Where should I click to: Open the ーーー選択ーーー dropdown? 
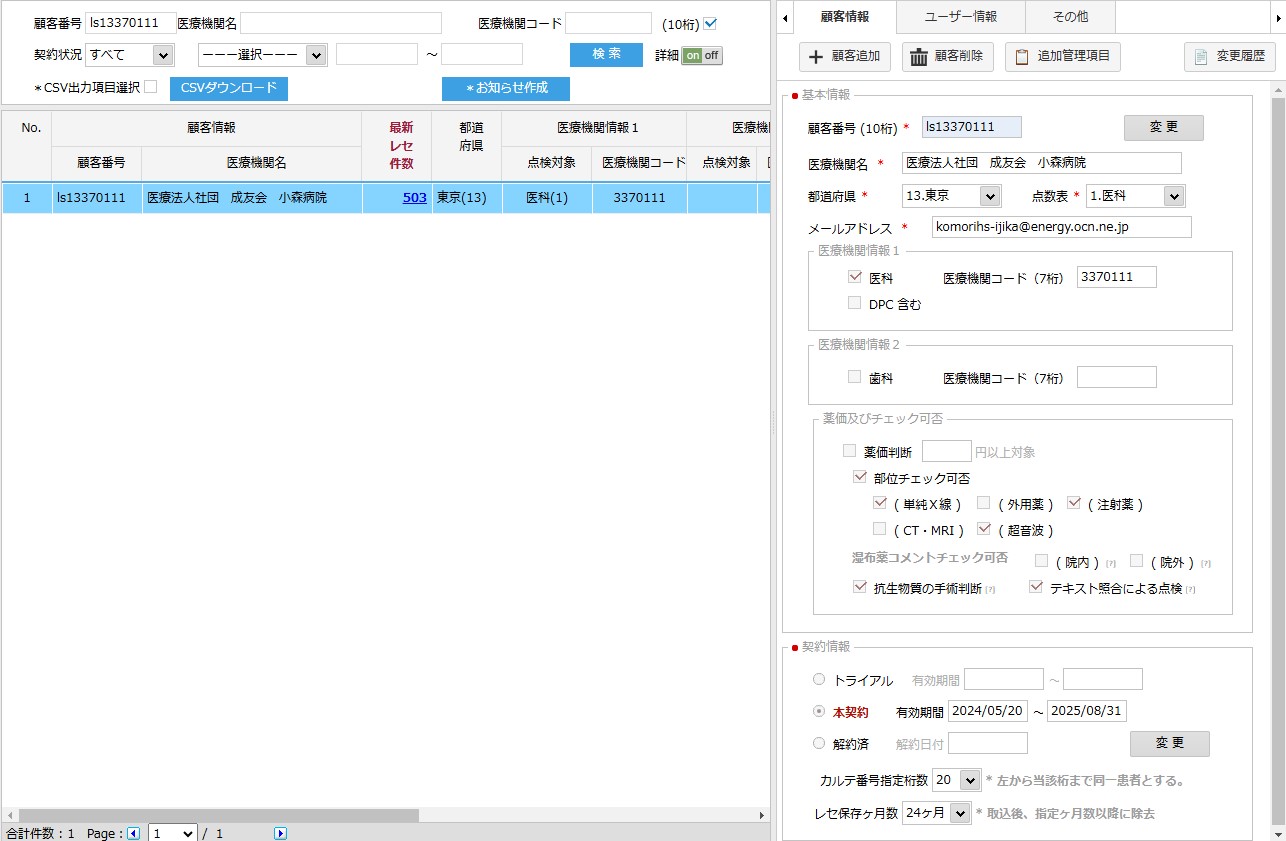262,55
